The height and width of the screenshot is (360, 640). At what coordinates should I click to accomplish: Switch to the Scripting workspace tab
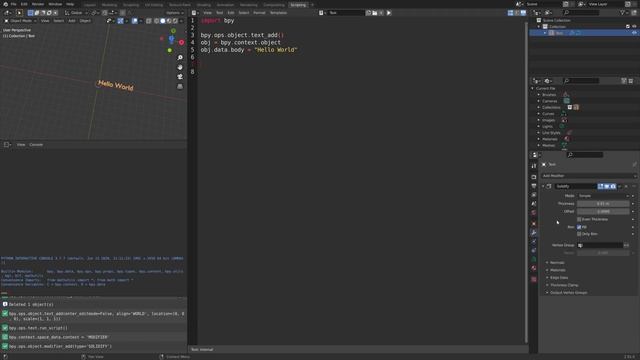pyautogui.click(x=298, y=5)
